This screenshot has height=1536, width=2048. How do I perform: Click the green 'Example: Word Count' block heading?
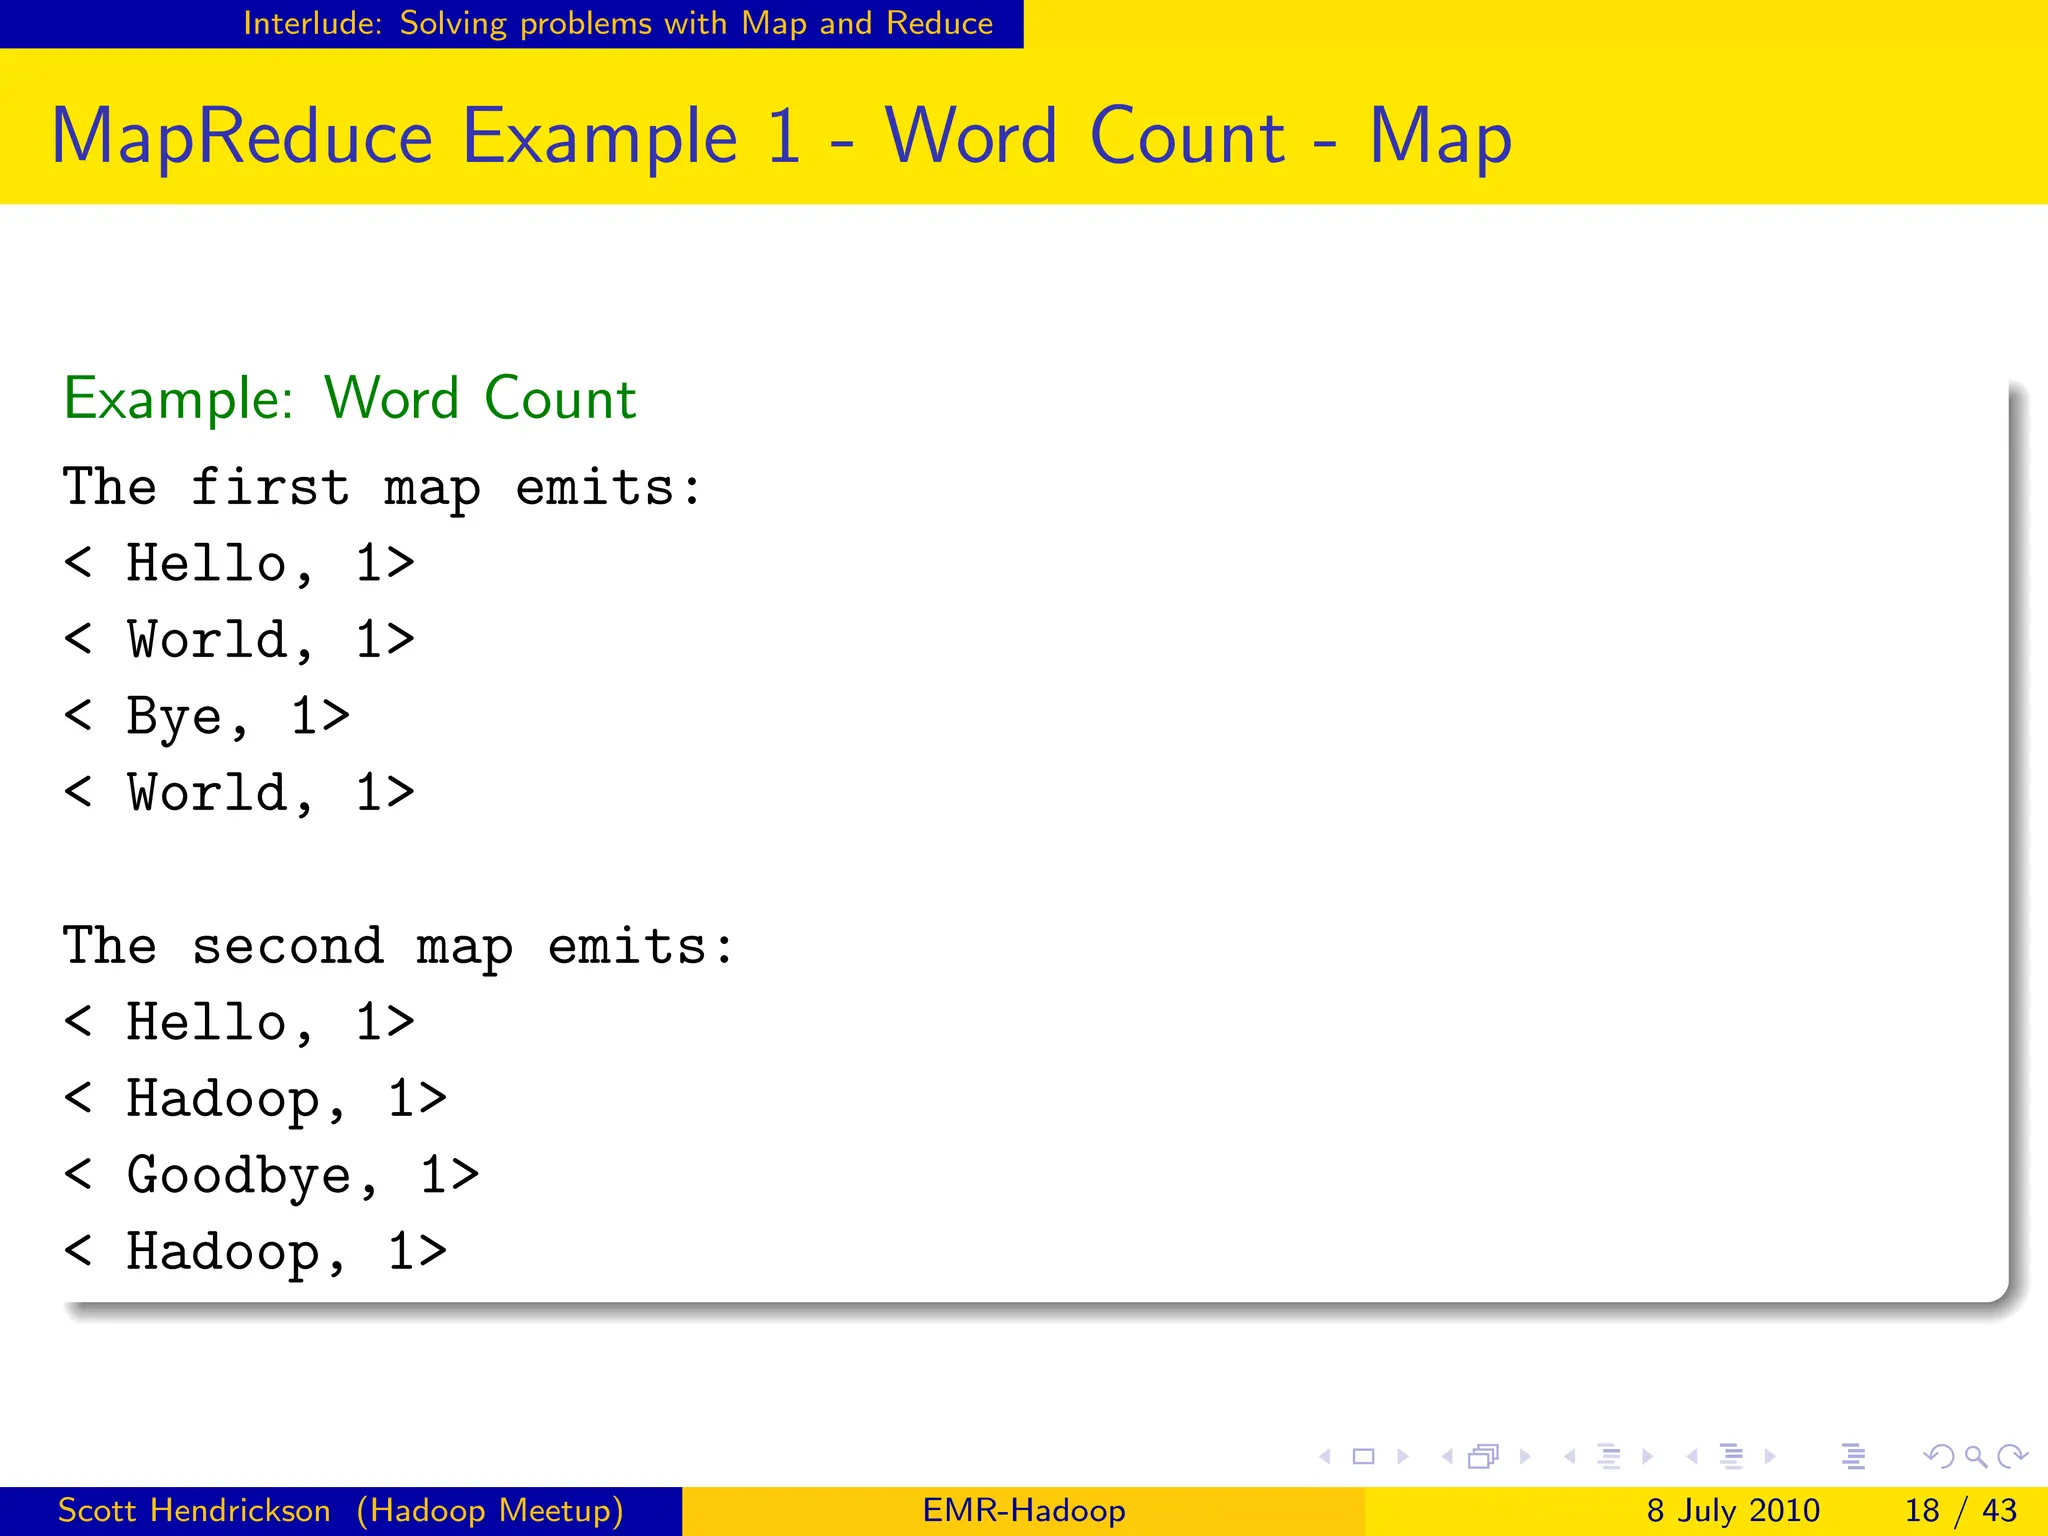click(349, 398)
